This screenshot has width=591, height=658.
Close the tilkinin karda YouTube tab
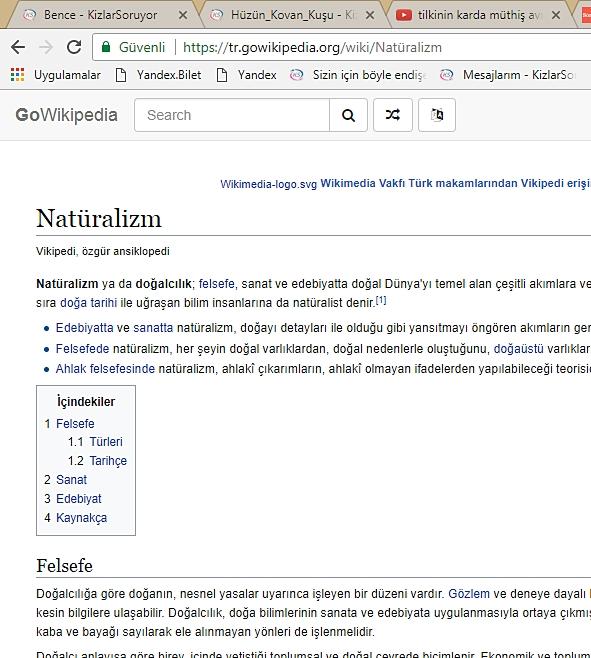tap(556, 15)
